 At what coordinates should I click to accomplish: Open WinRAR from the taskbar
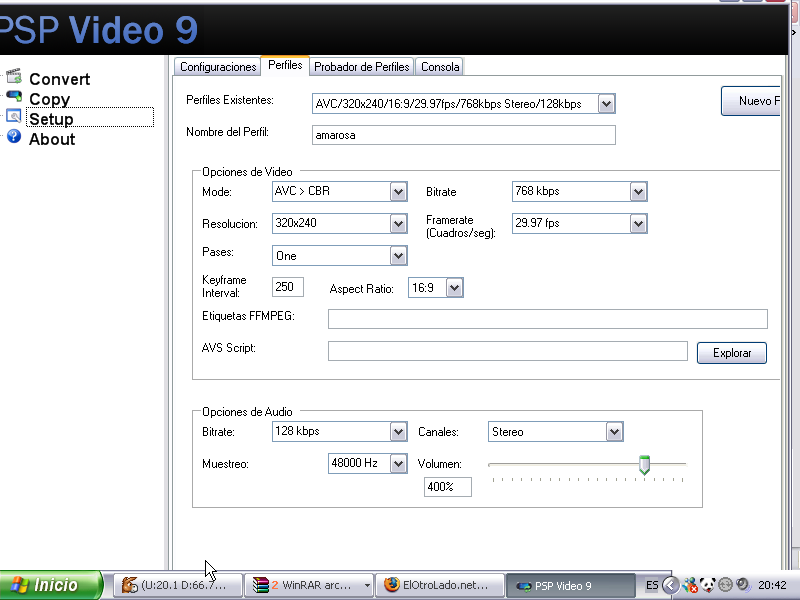(311, 585)
